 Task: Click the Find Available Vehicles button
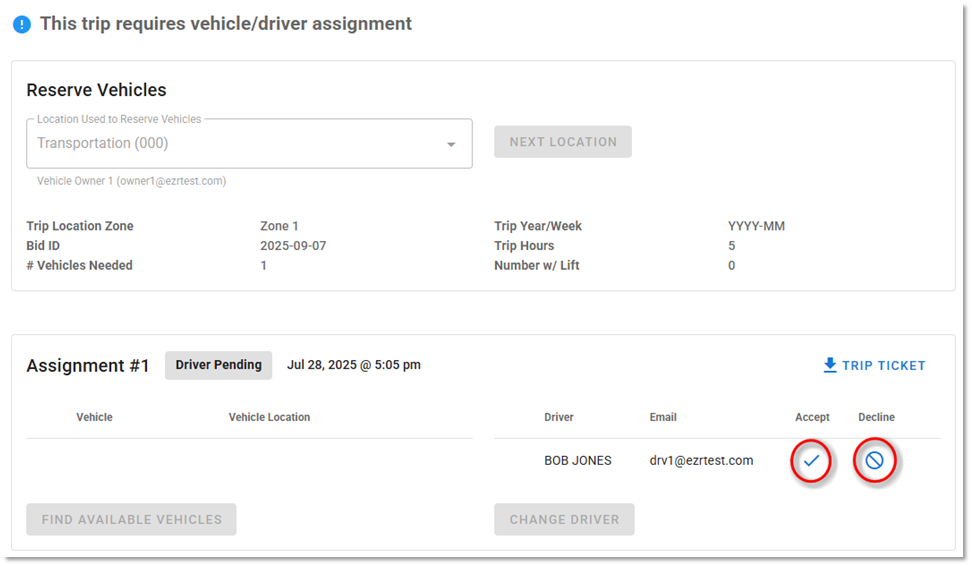(131, 520)
